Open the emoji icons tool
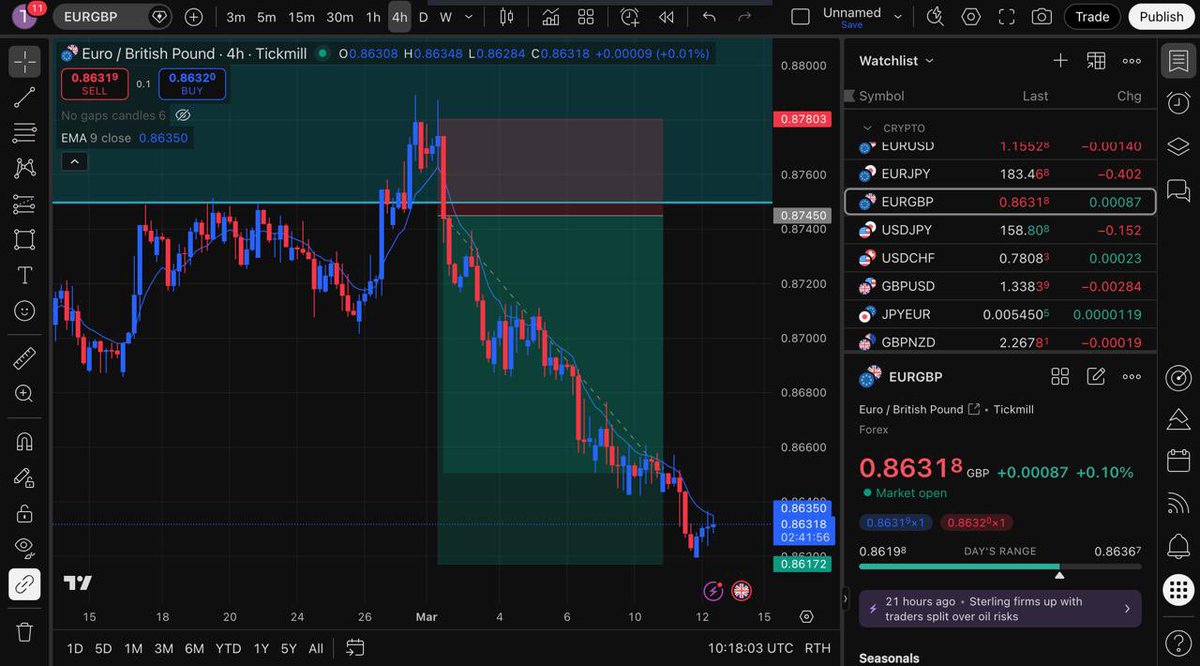Viewport: 1200px width, 666px height. [25, 311]
